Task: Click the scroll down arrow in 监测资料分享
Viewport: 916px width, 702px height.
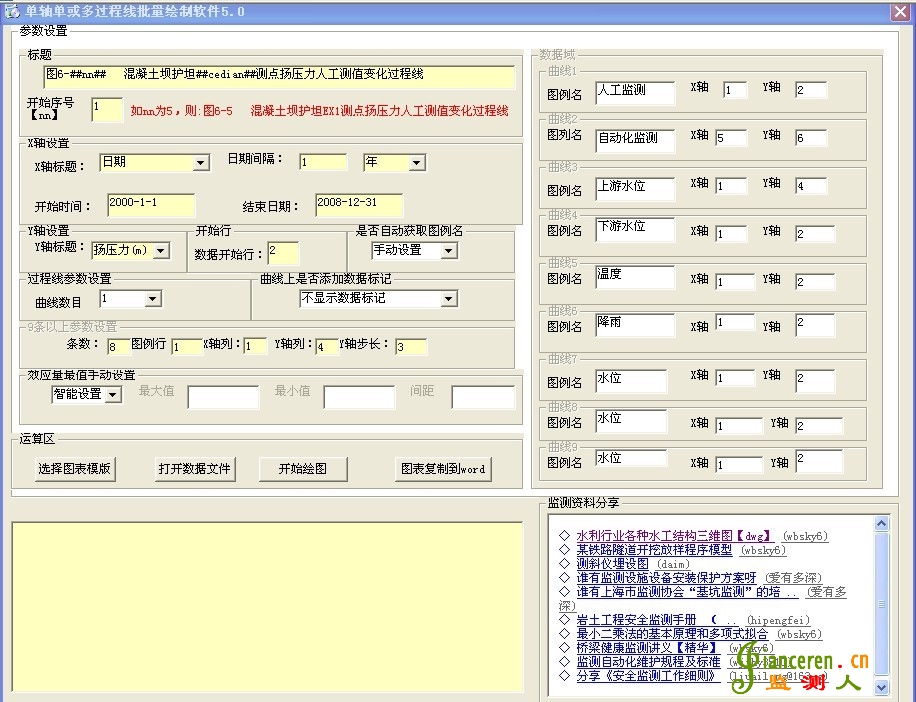Action: click(882, 687)
